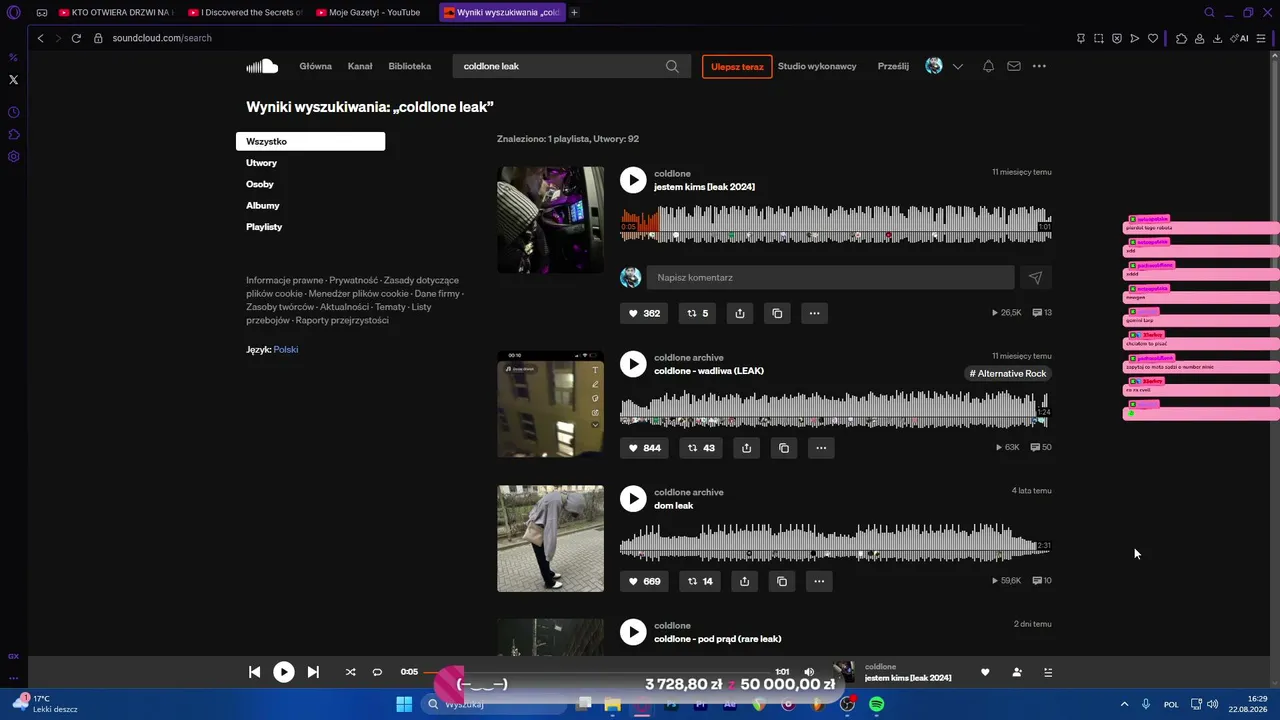Focus the Napisz komentarz comment field

[x=830, y=278]
